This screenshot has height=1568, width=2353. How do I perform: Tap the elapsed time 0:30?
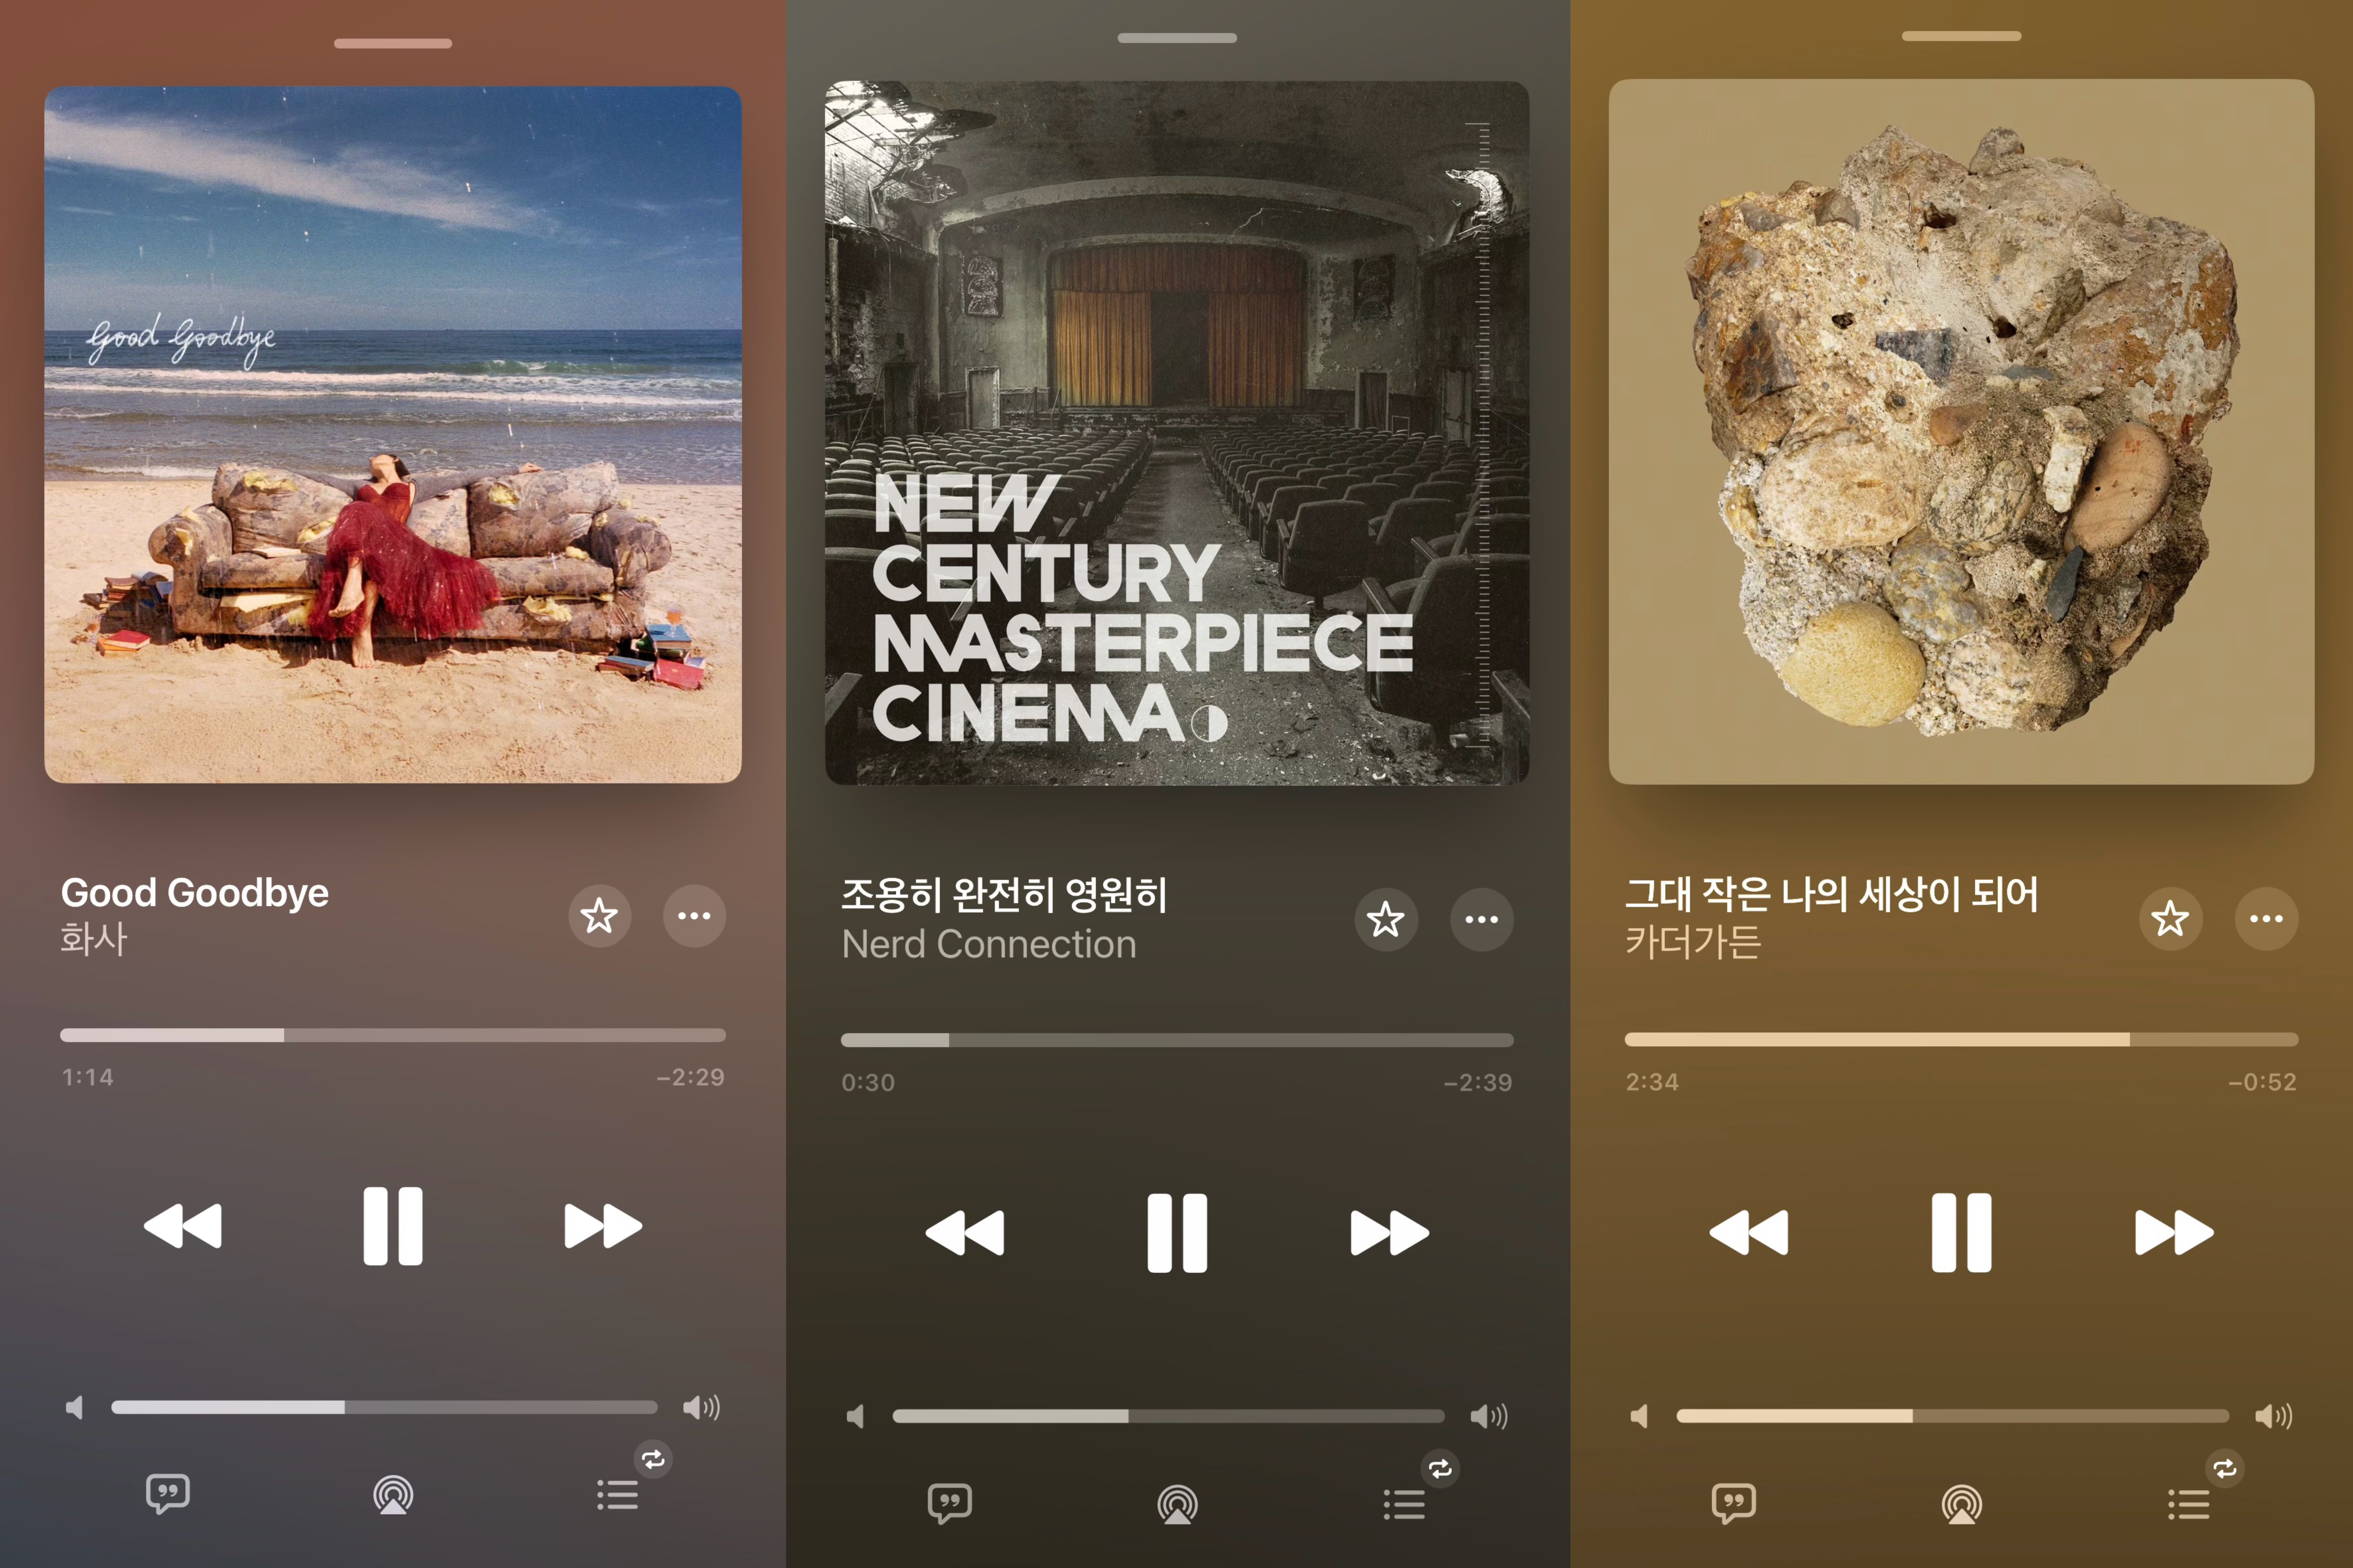click(x=868, y=1082)
